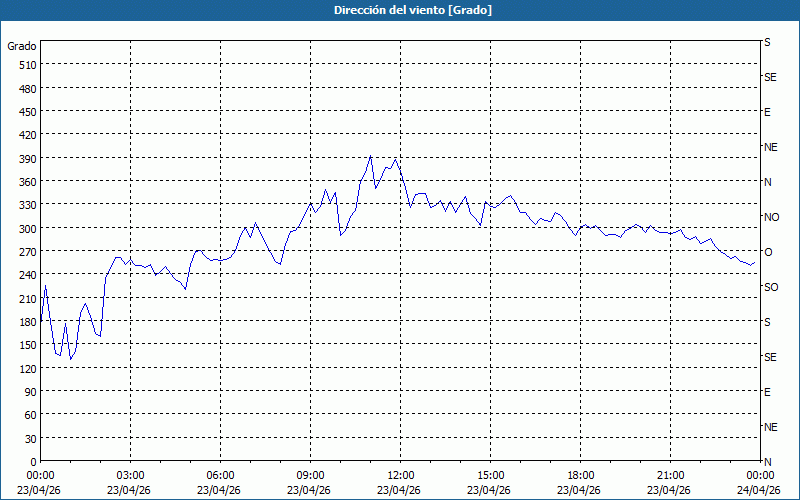
Task: Select the NO compass label on the right axis
Action: (x=771, y=217)
